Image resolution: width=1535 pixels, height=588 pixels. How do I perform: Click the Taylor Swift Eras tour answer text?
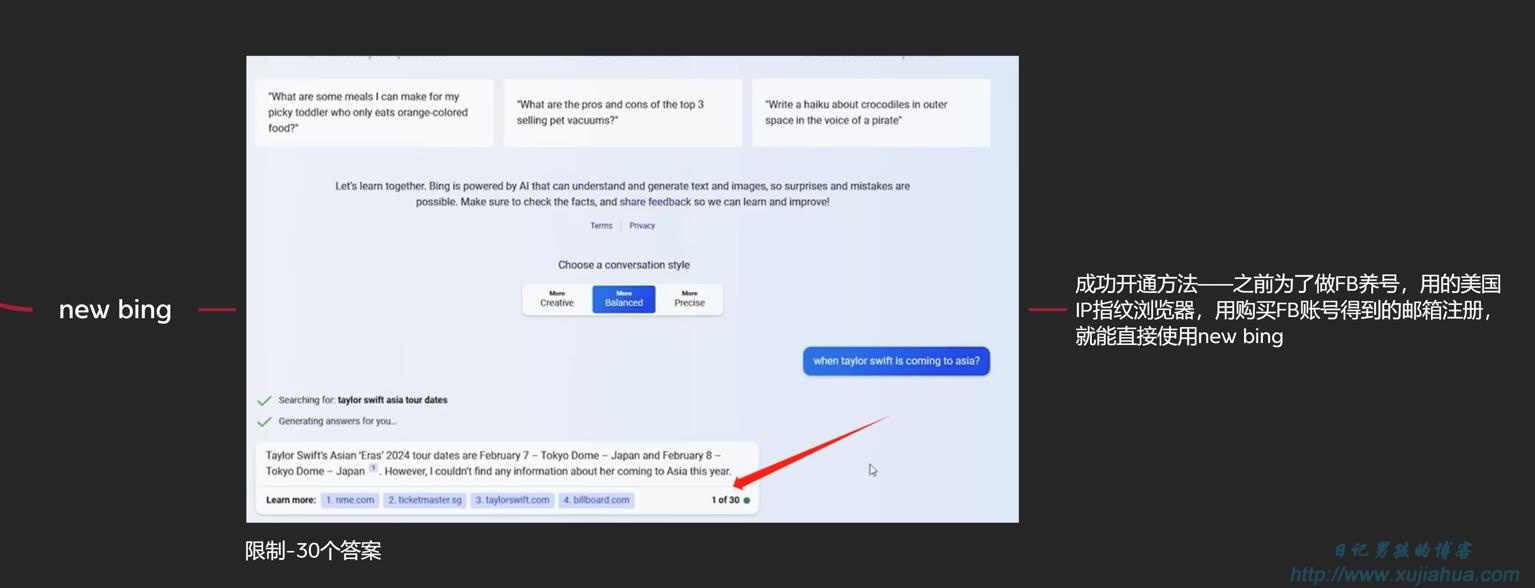point(498,463)
